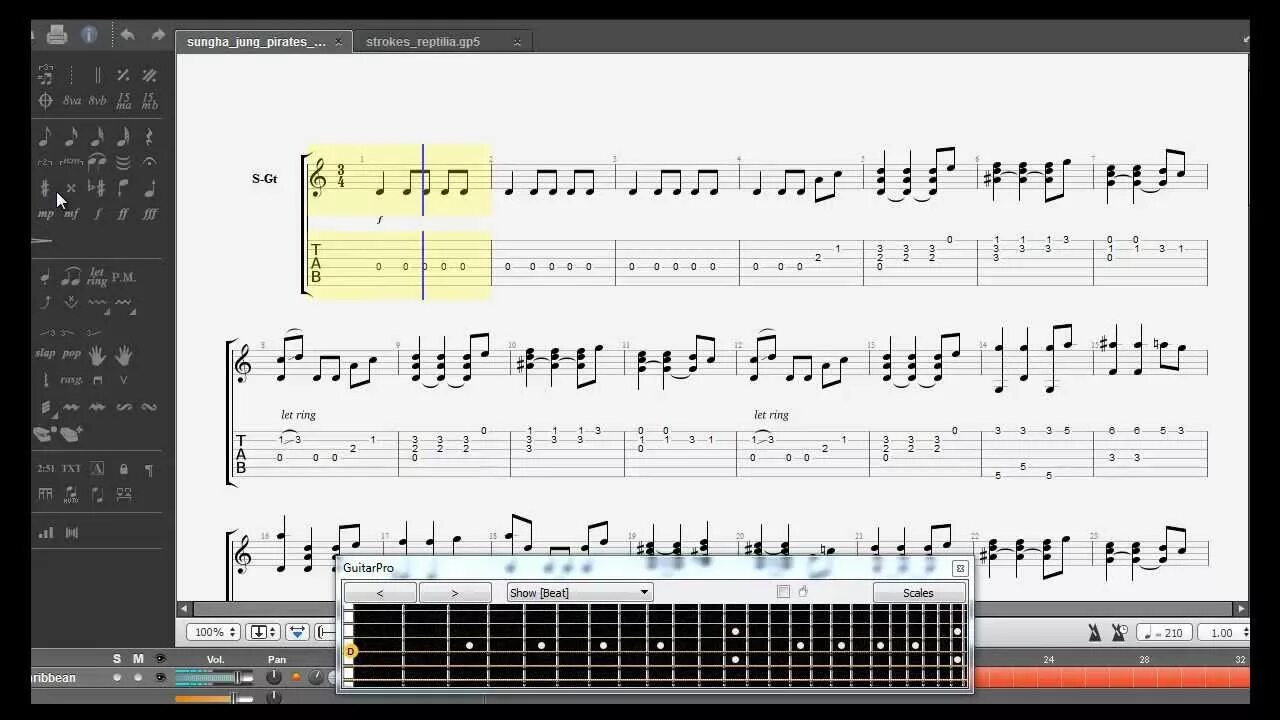Viewport: 1280px width, 720px height.
Task: Click the fretboard previous '<' button
Action: tap(380, 593)
